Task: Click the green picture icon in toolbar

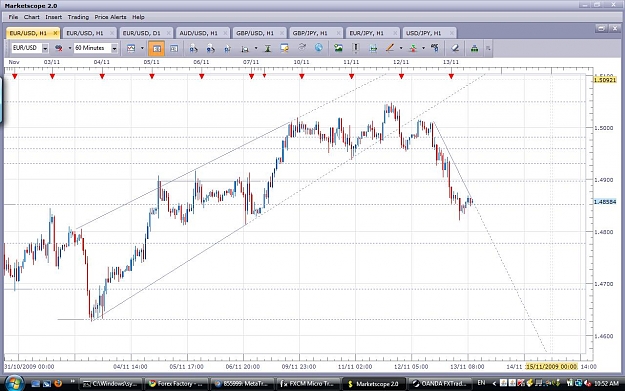Action: (338, 48)
